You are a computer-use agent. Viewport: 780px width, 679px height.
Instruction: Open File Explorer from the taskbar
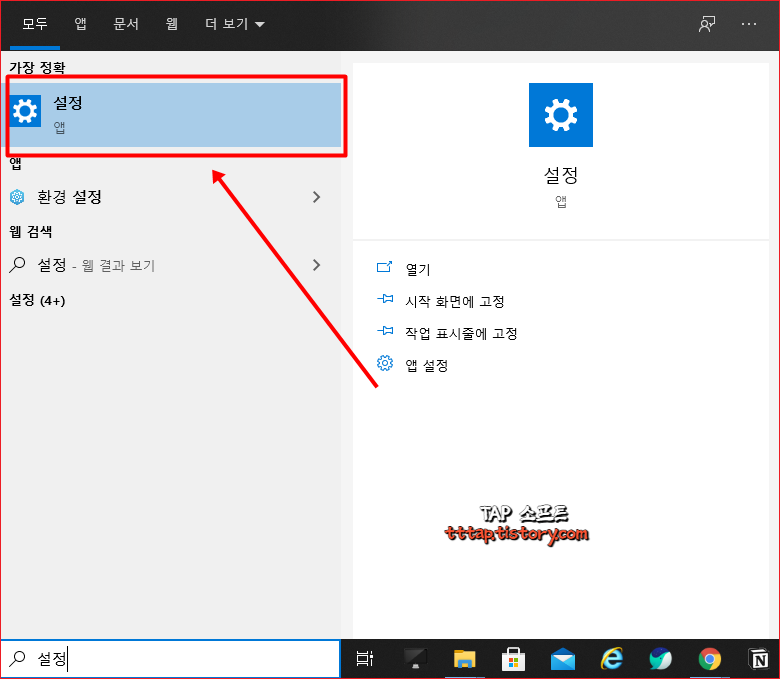tap(465, 659)
